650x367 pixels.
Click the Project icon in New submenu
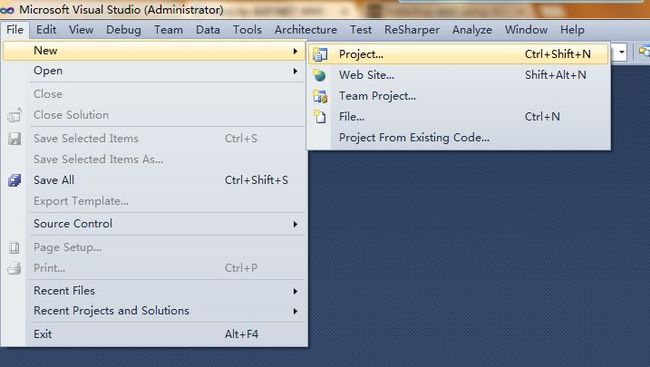tap(320, 54)
